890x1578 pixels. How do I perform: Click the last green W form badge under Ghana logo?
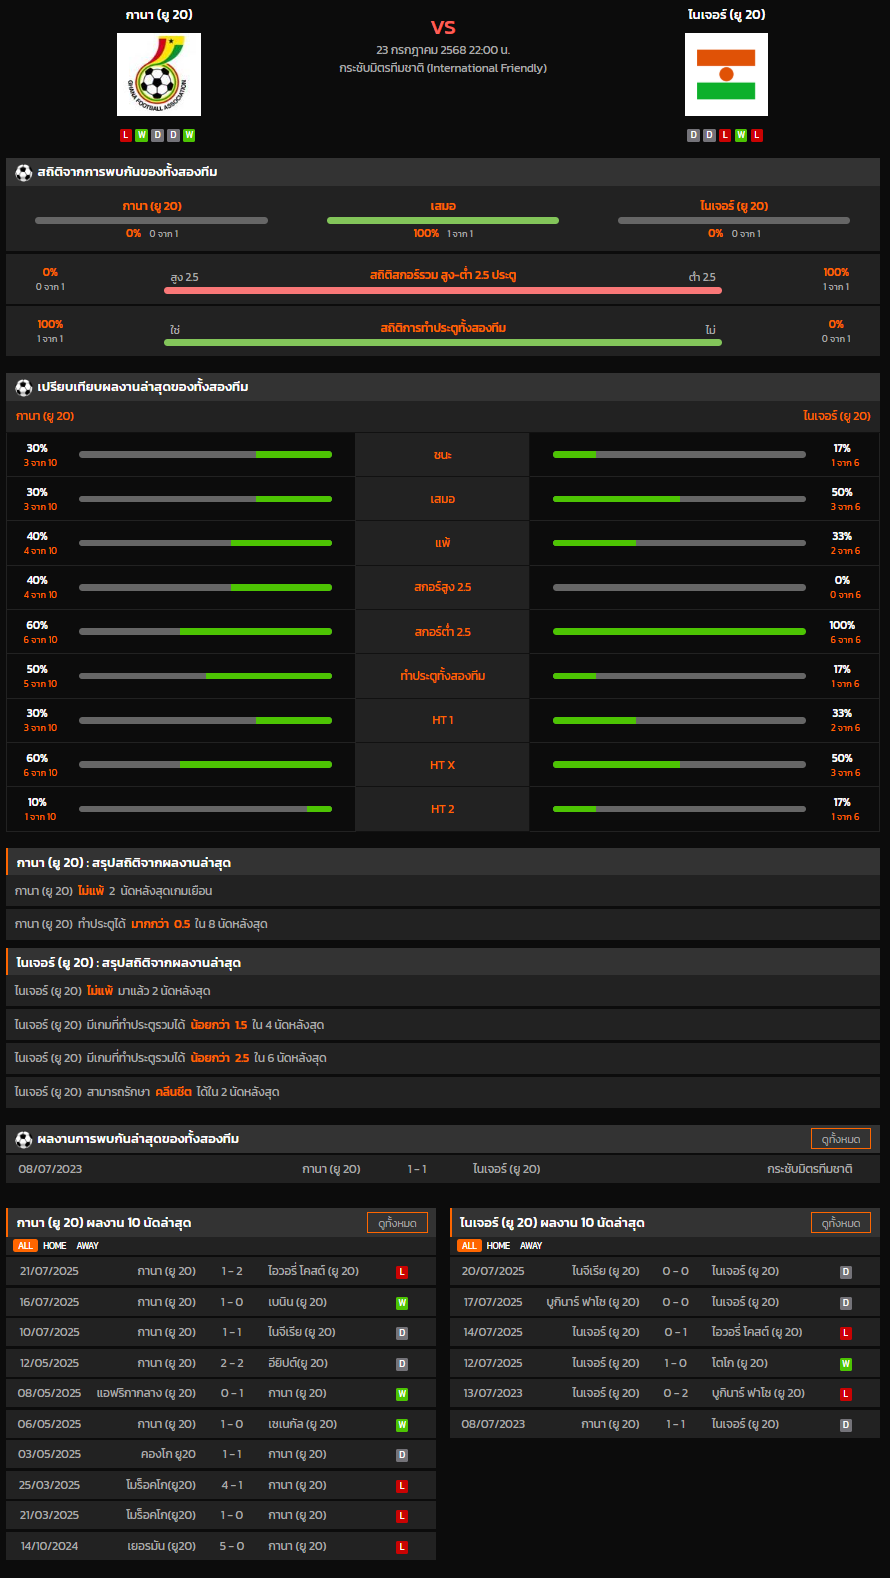pos(189,135)
